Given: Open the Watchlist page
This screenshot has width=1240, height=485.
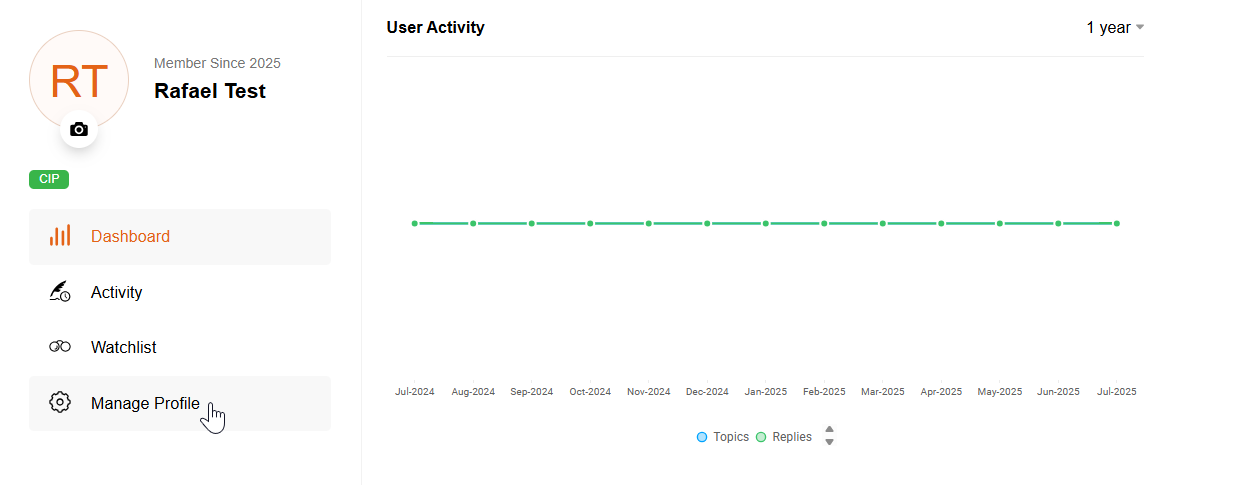Looking at the screenshot, I should click(x=123, y=347).
